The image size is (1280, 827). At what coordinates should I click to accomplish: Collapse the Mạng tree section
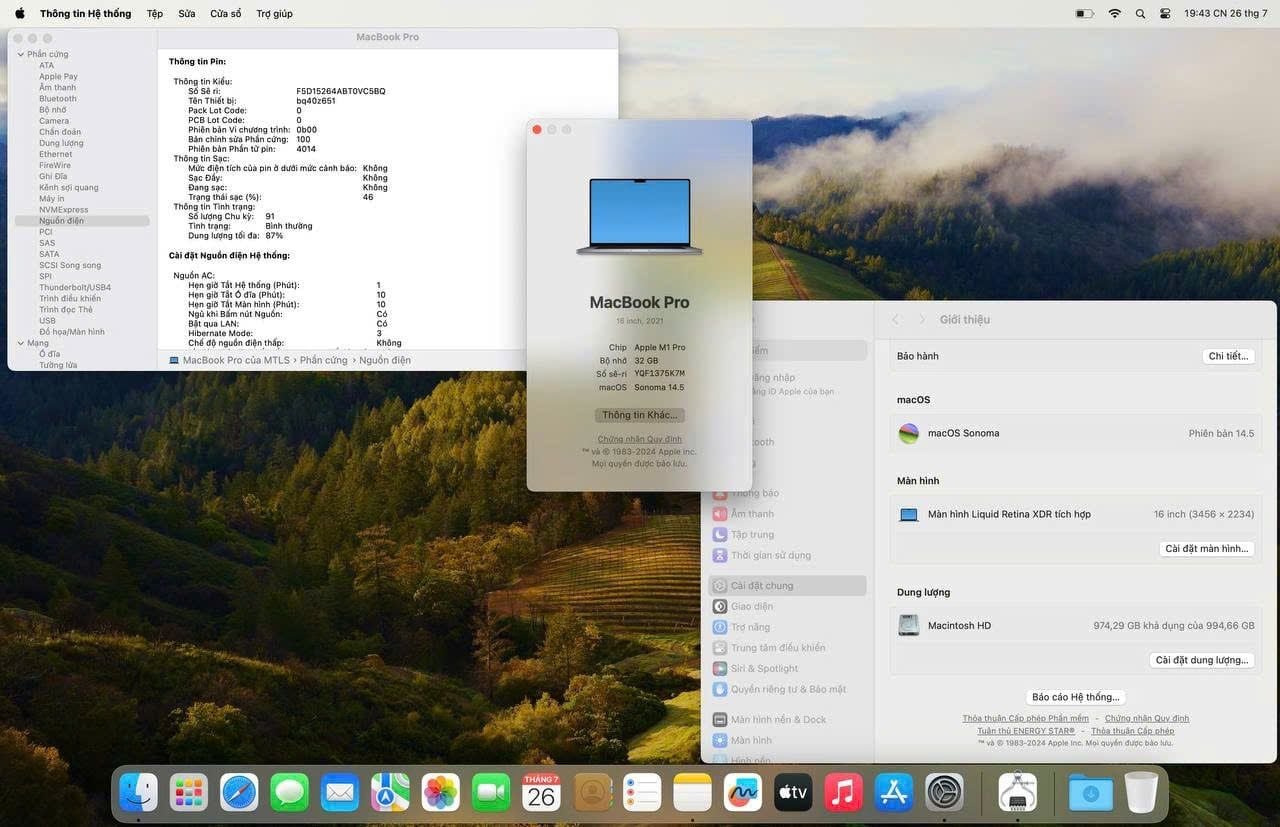[20, 343]
